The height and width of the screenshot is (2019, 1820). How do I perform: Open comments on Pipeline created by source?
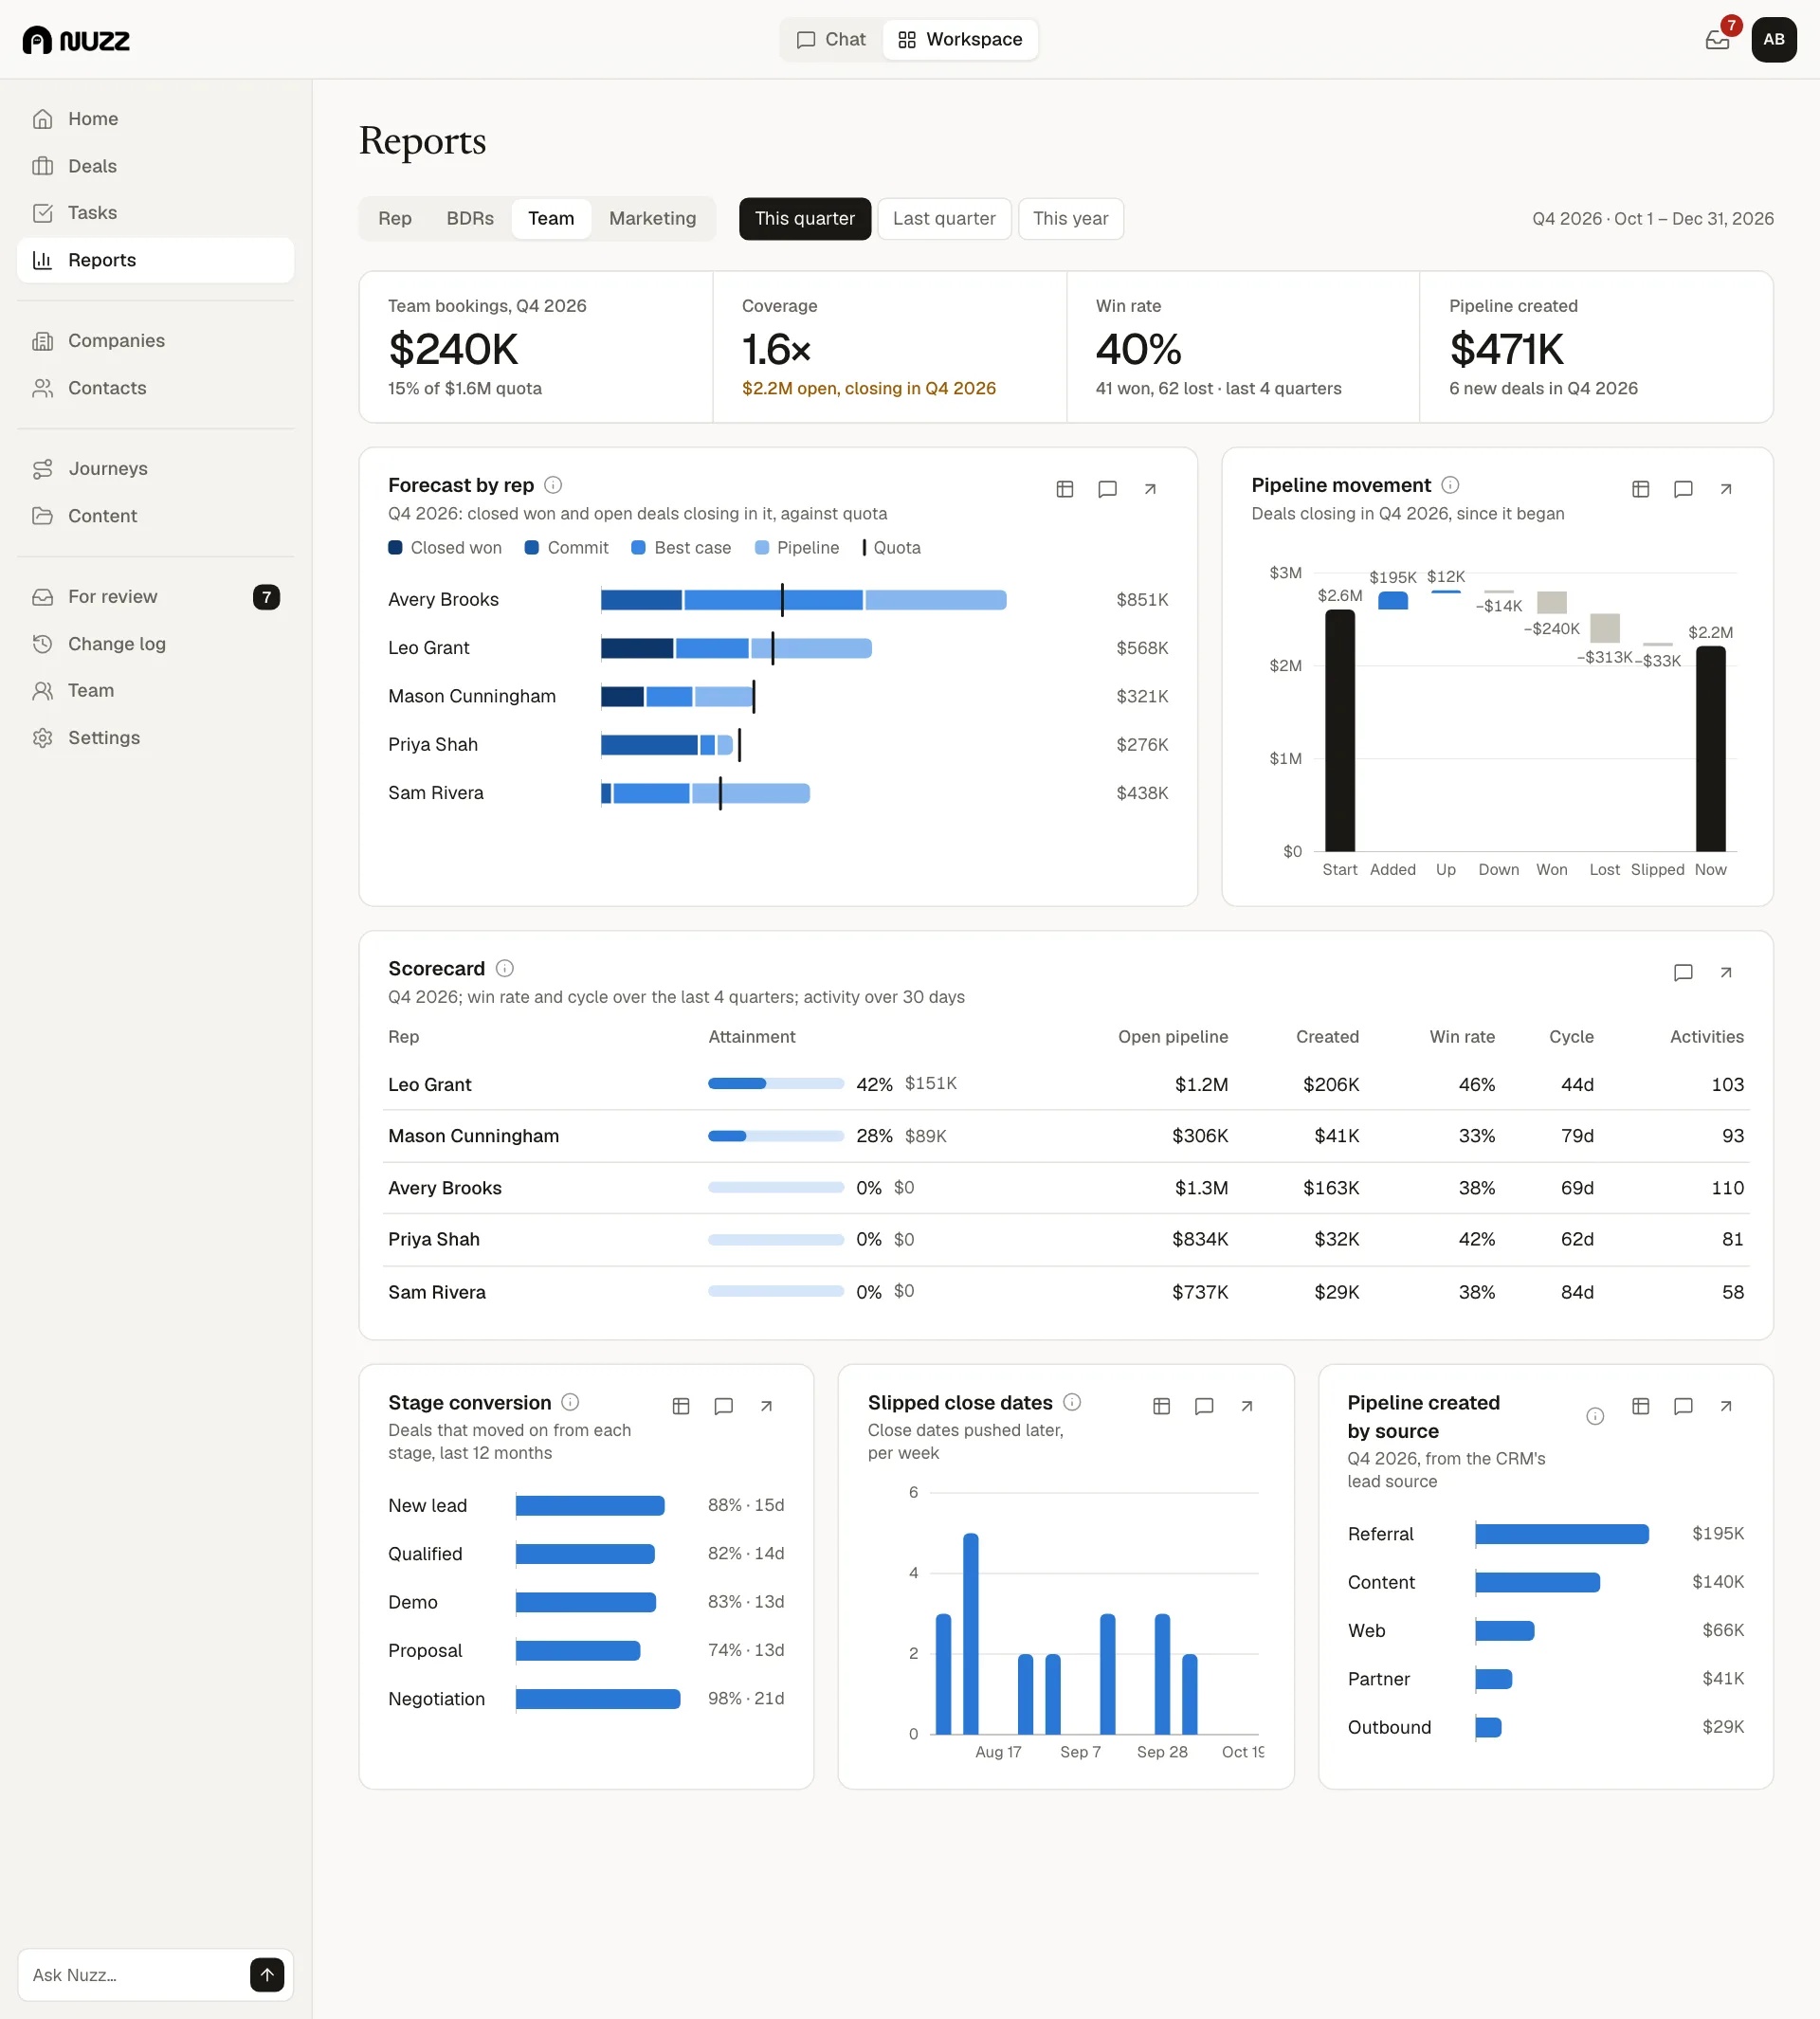(x=1683, y=1406)
